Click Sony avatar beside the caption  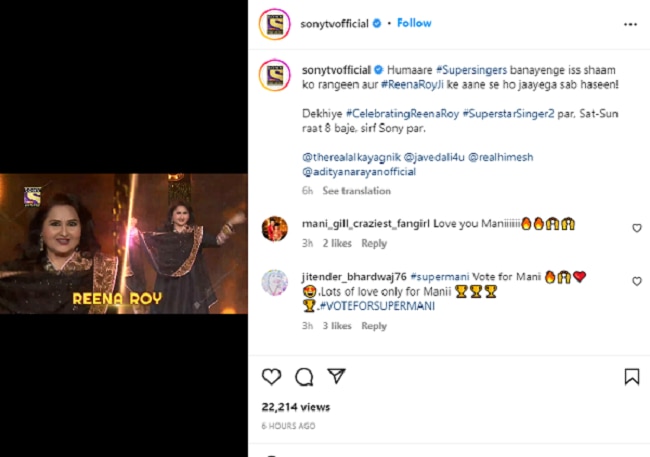coord(274,75)
